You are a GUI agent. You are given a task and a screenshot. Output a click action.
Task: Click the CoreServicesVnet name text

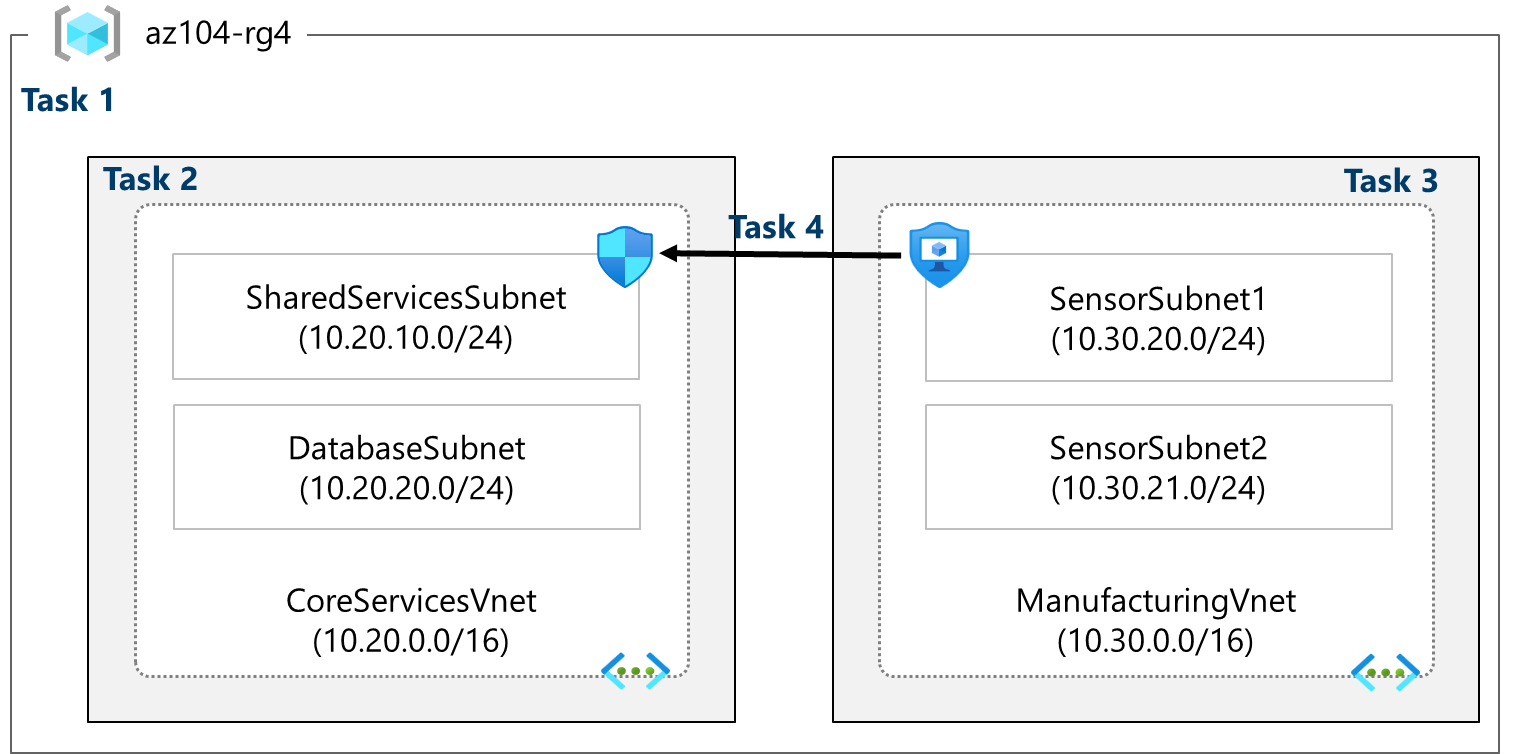[x=411, y=601]
